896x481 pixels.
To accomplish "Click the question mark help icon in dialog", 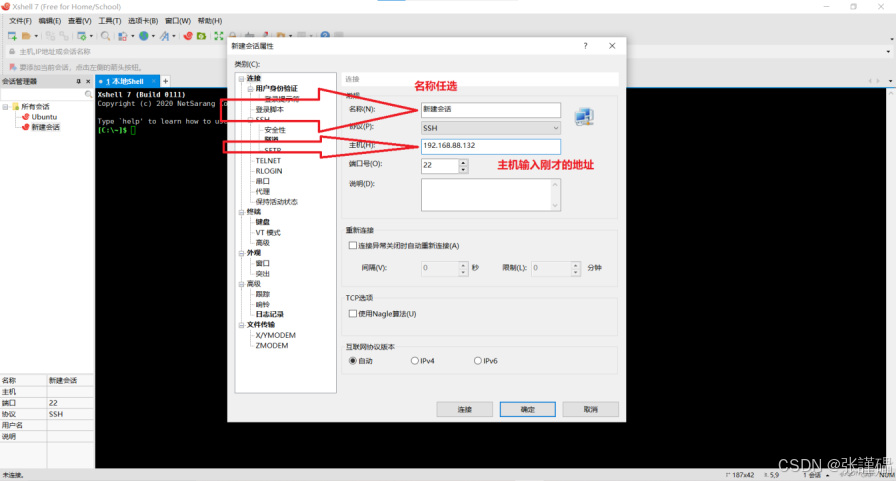I will point(585,46).
